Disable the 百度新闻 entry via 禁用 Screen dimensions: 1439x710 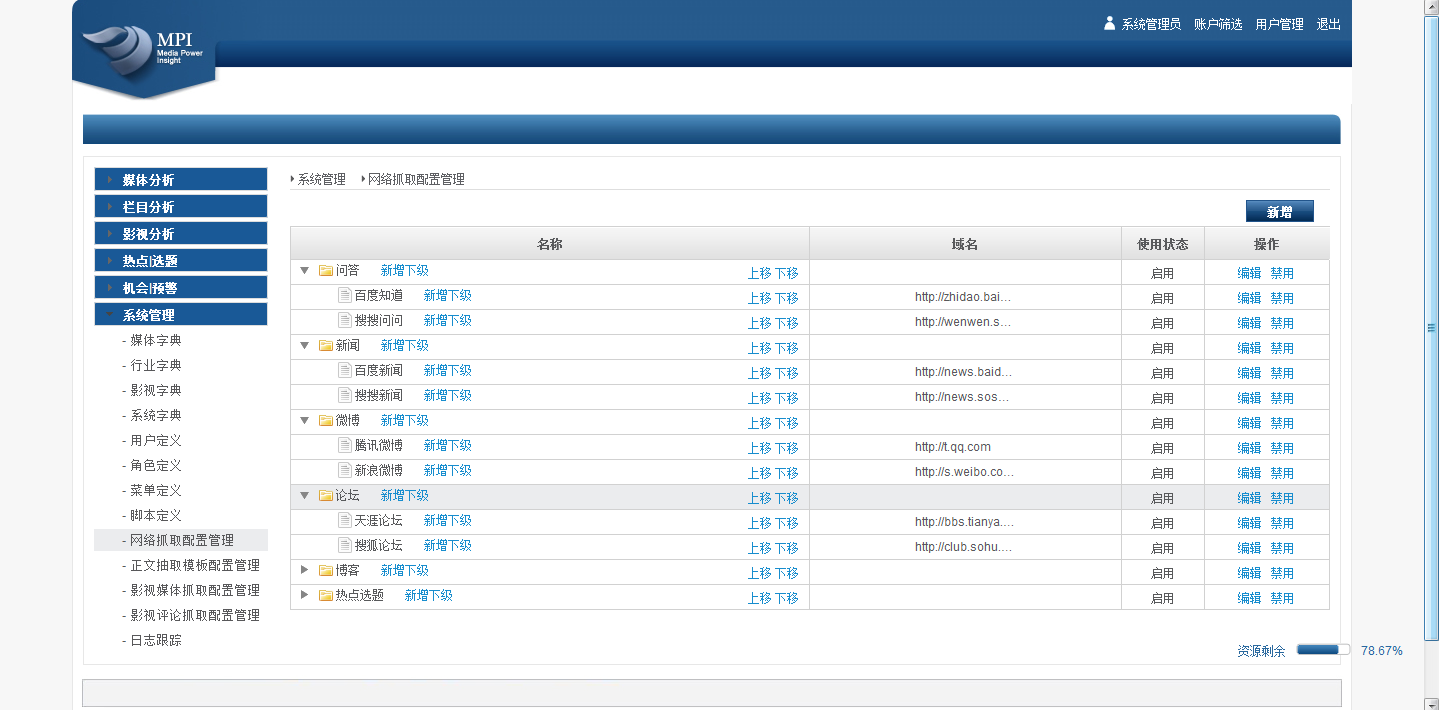click(1281, 373)
